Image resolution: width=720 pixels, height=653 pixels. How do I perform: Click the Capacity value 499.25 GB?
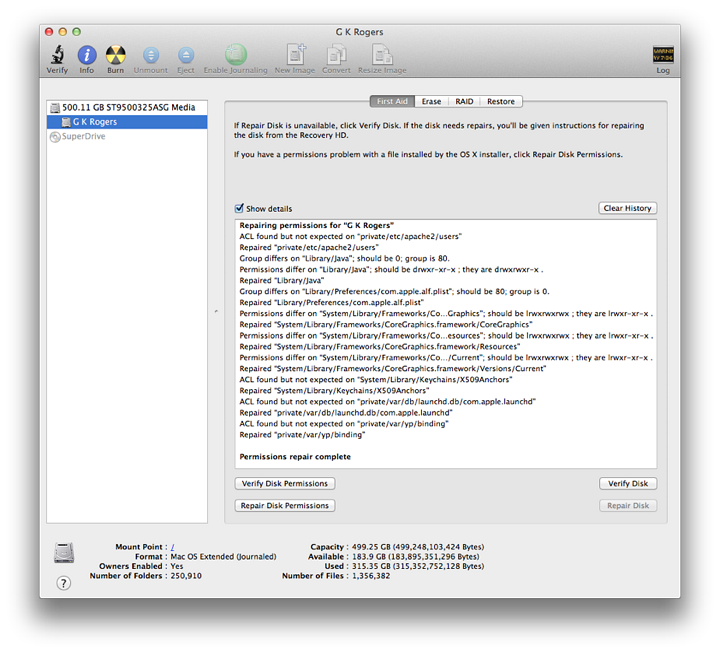(x=418, y=547)
